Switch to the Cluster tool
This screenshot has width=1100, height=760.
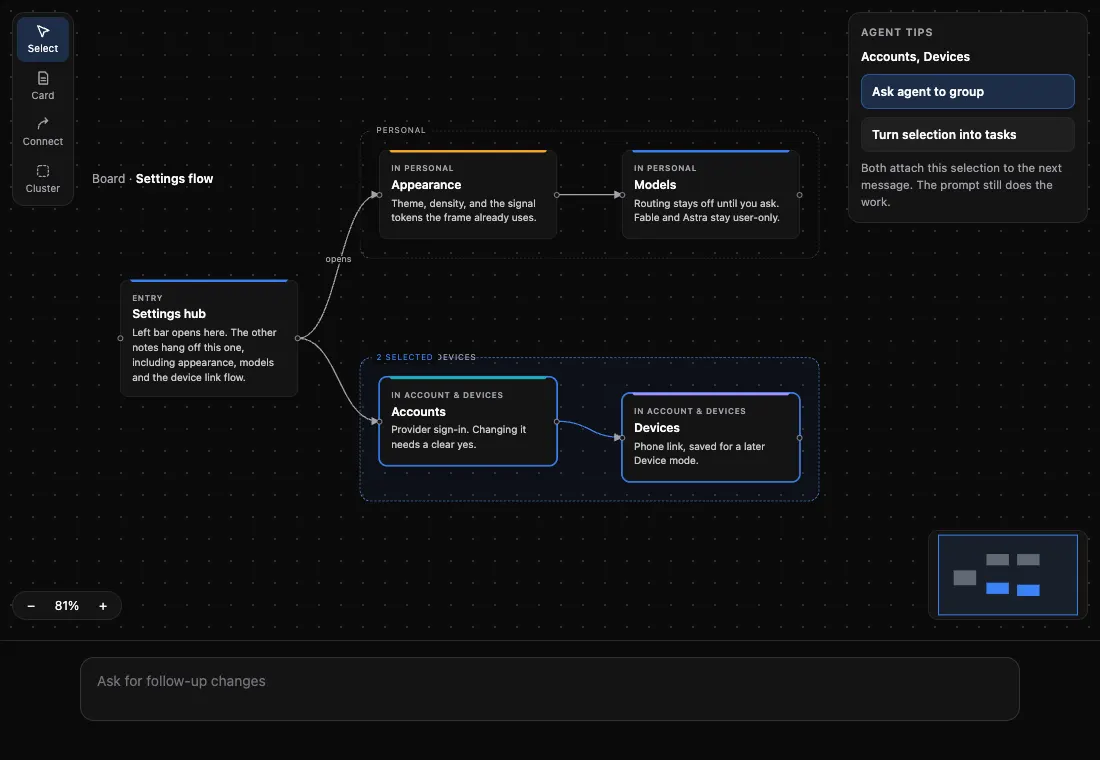43,179
